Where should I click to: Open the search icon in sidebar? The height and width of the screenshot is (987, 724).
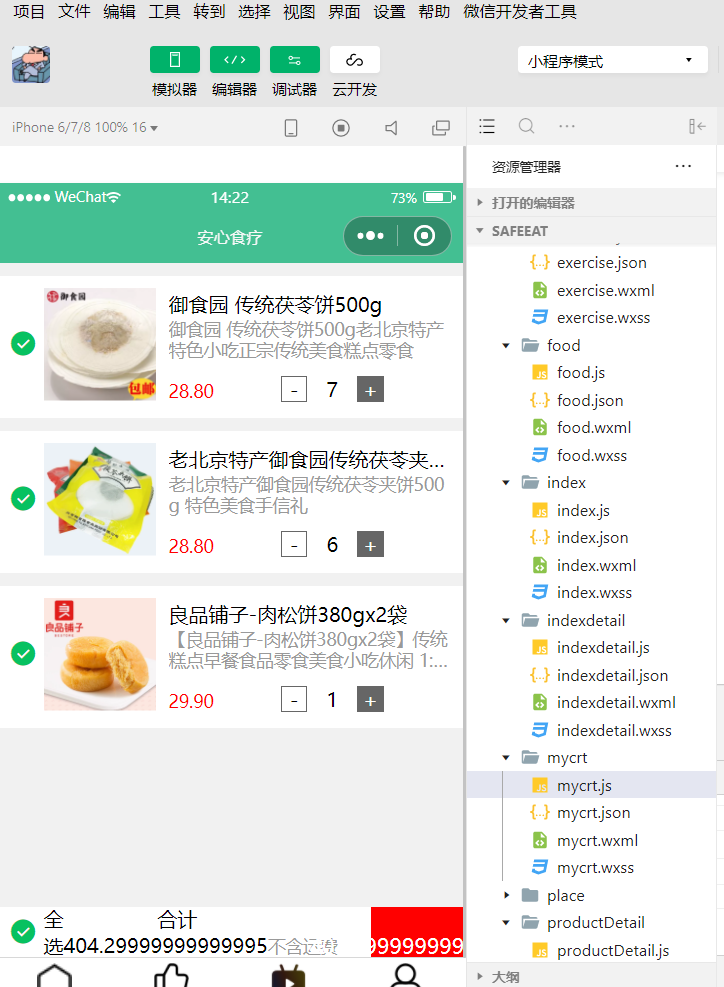click(x=526, y=127)
